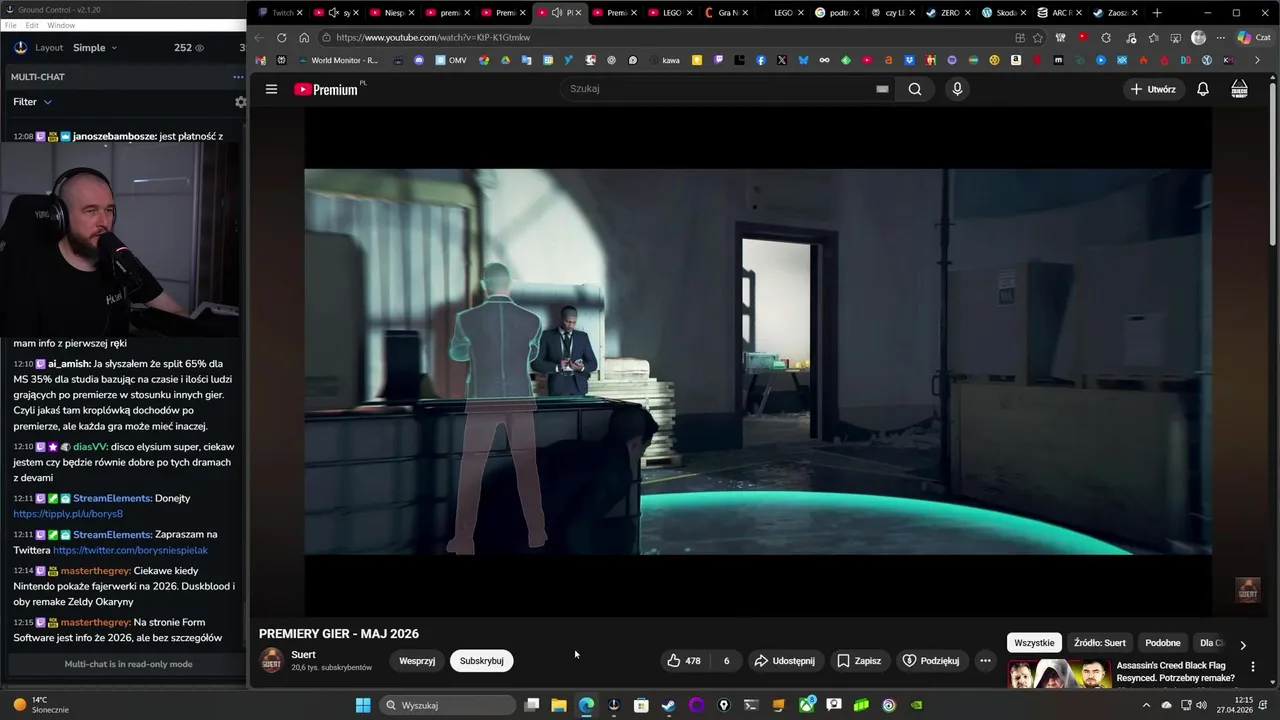Select the Źródło: Suert filter chip
The width and height of the screenshot is (1280, 720).
(x=1099, y=643)
